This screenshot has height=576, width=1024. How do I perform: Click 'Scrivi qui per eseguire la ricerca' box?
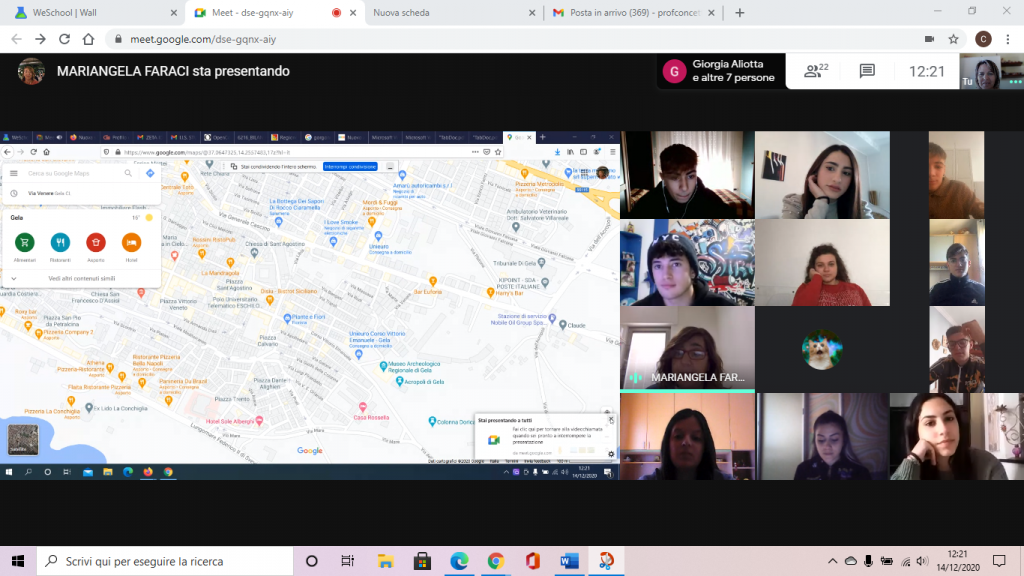tap(165, 561)
